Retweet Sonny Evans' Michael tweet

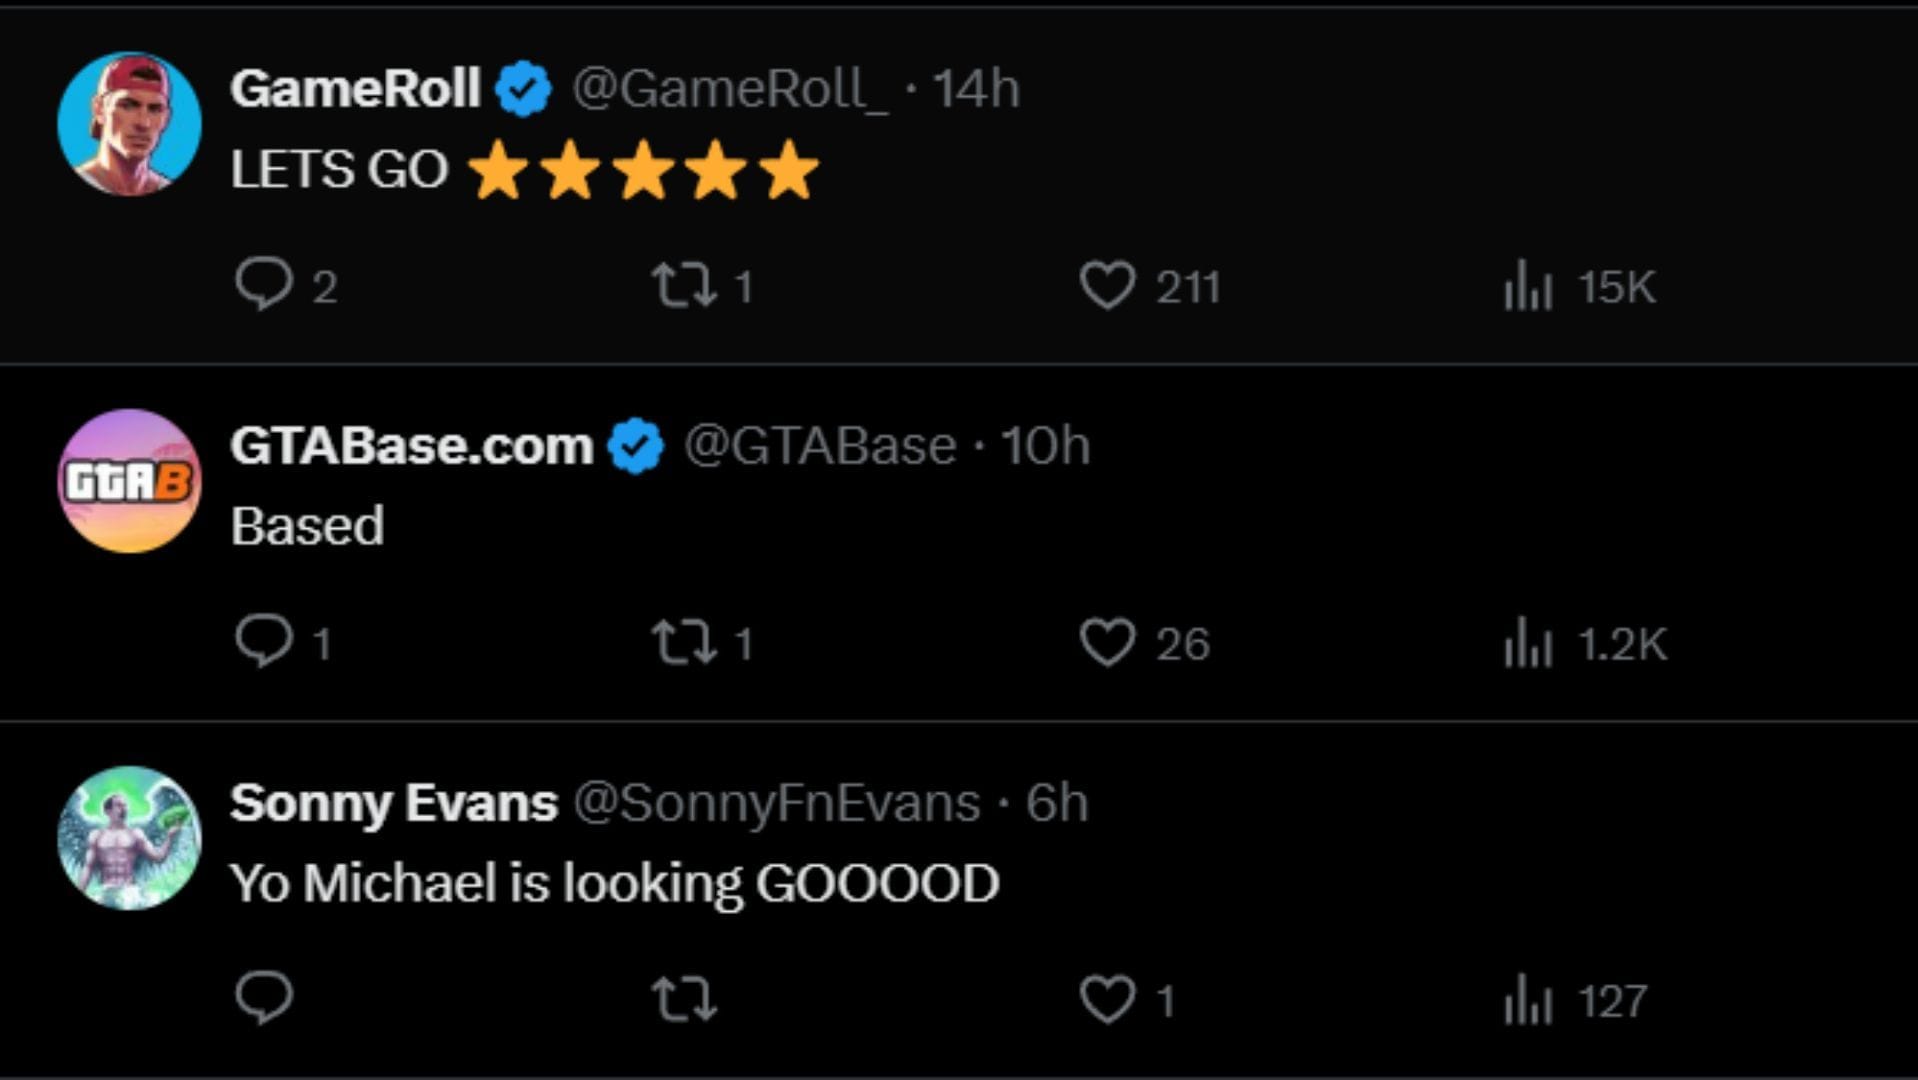685,998
